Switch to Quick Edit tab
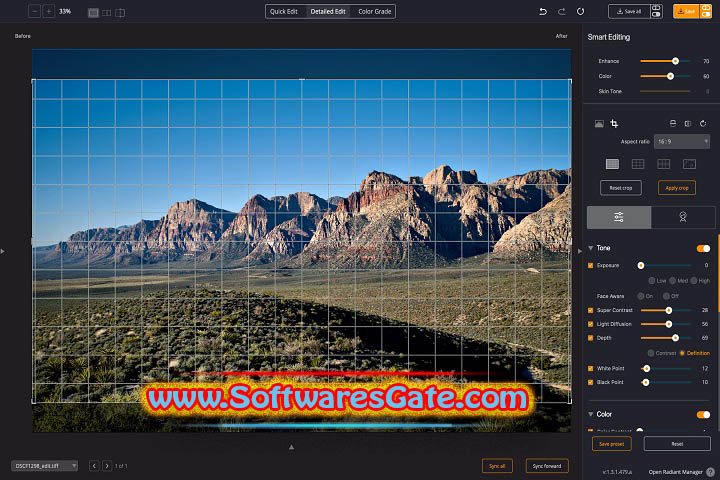The image size is (720, 480). click(284, 11)
